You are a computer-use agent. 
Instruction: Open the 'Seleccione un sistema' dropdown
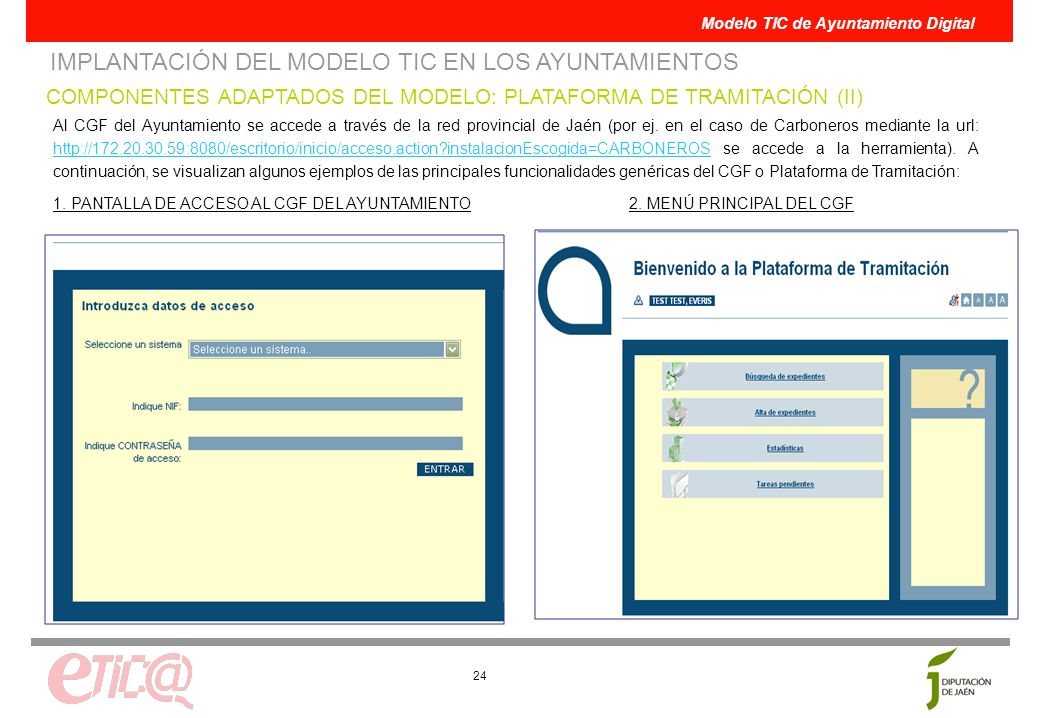pos(324,349)
